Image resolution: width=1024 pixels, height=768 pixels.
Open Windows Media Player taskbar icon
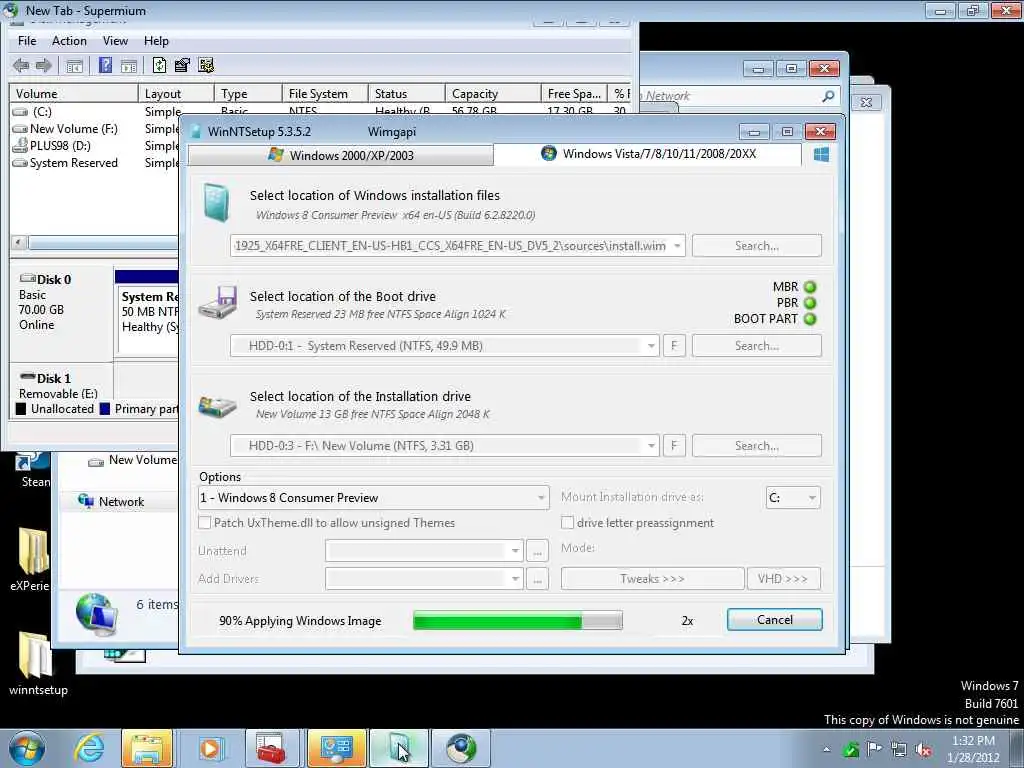pyautogui.click(x=210, y=748)
